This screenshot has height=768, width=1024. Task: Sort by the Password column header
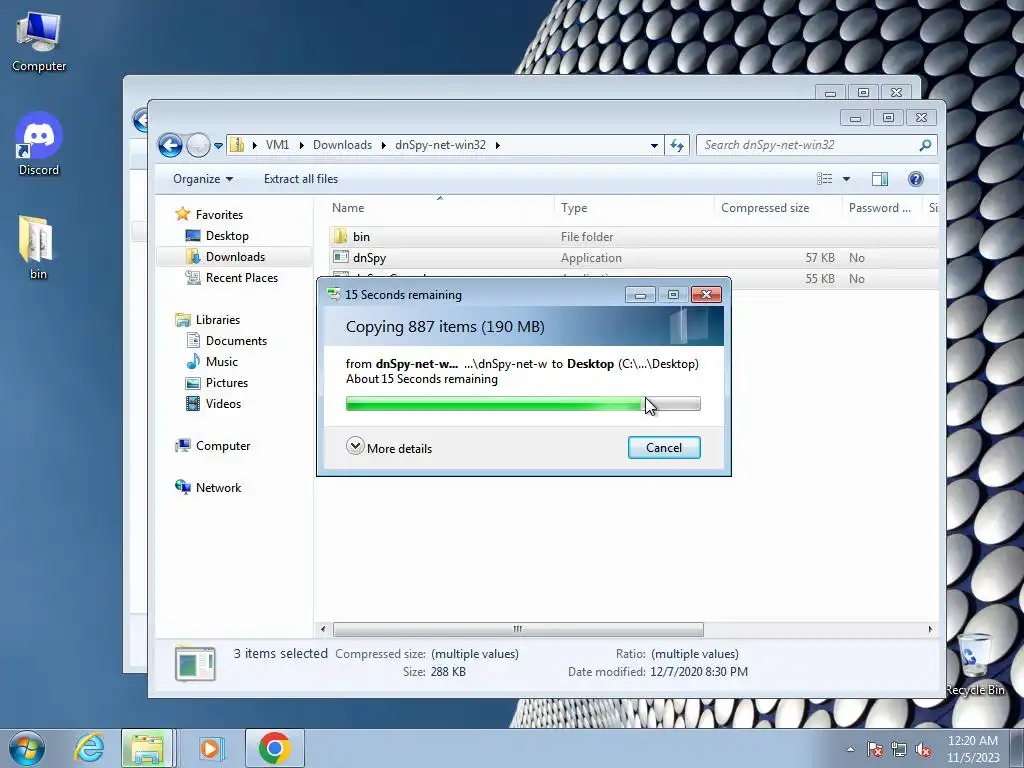[882, 208]
